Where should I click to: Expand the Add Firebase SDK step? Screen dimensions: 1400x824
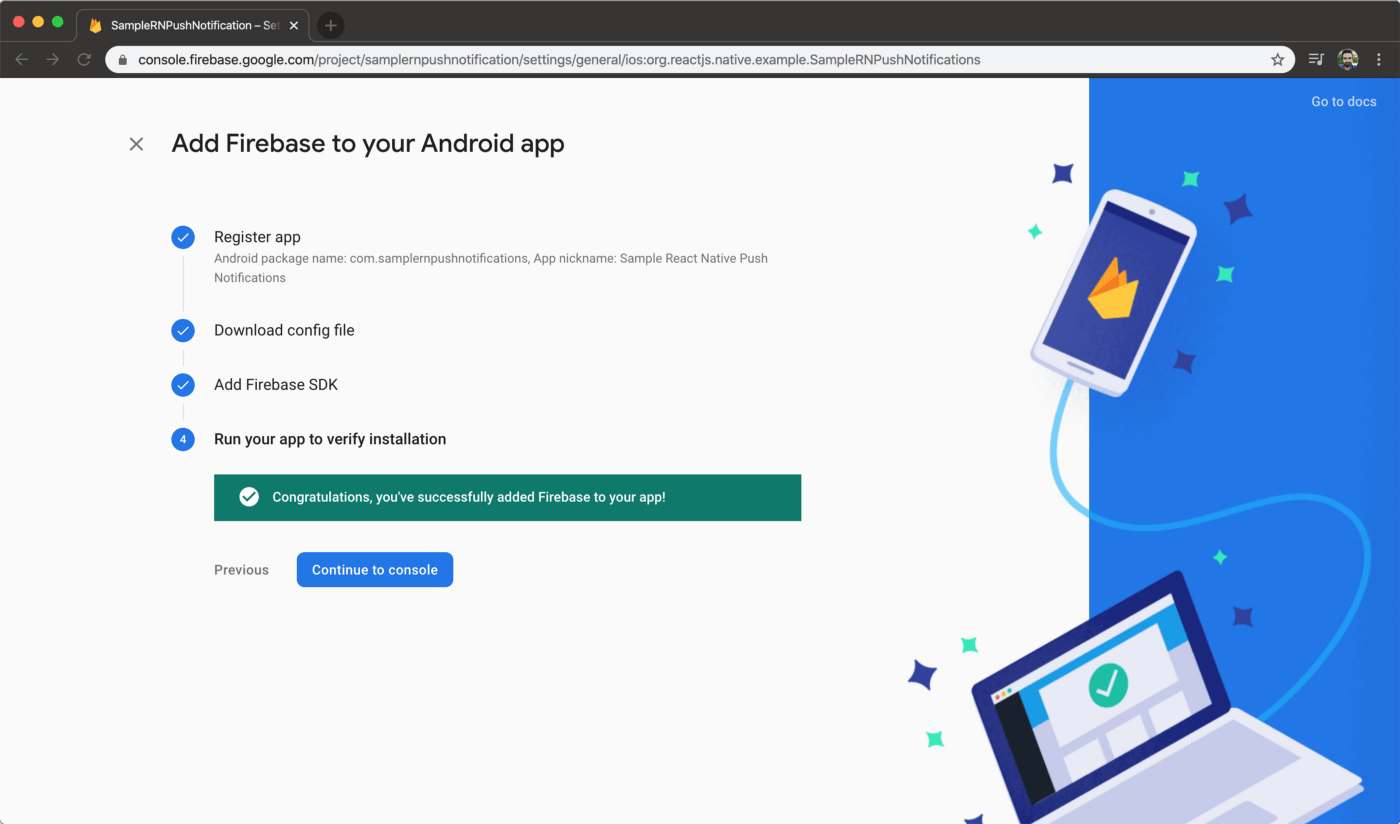pos(276,385)
